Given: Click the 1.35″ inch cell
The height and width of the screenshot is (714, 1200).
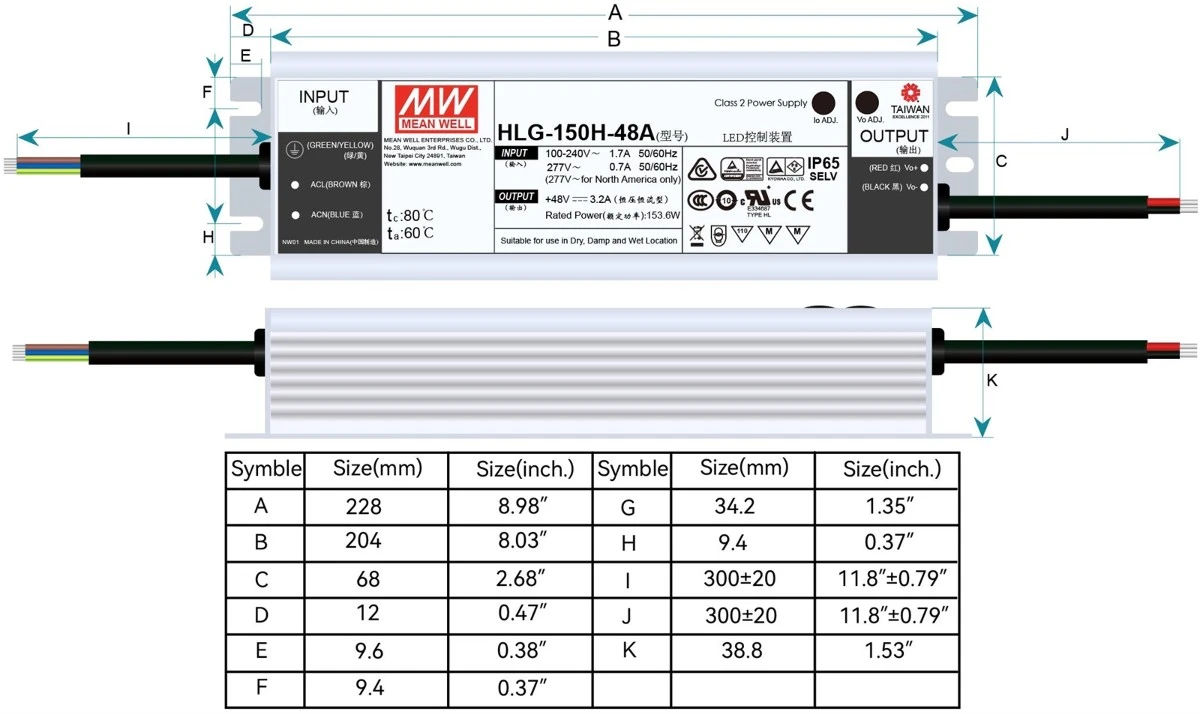Looking at the screenshot, I should 888,507.
